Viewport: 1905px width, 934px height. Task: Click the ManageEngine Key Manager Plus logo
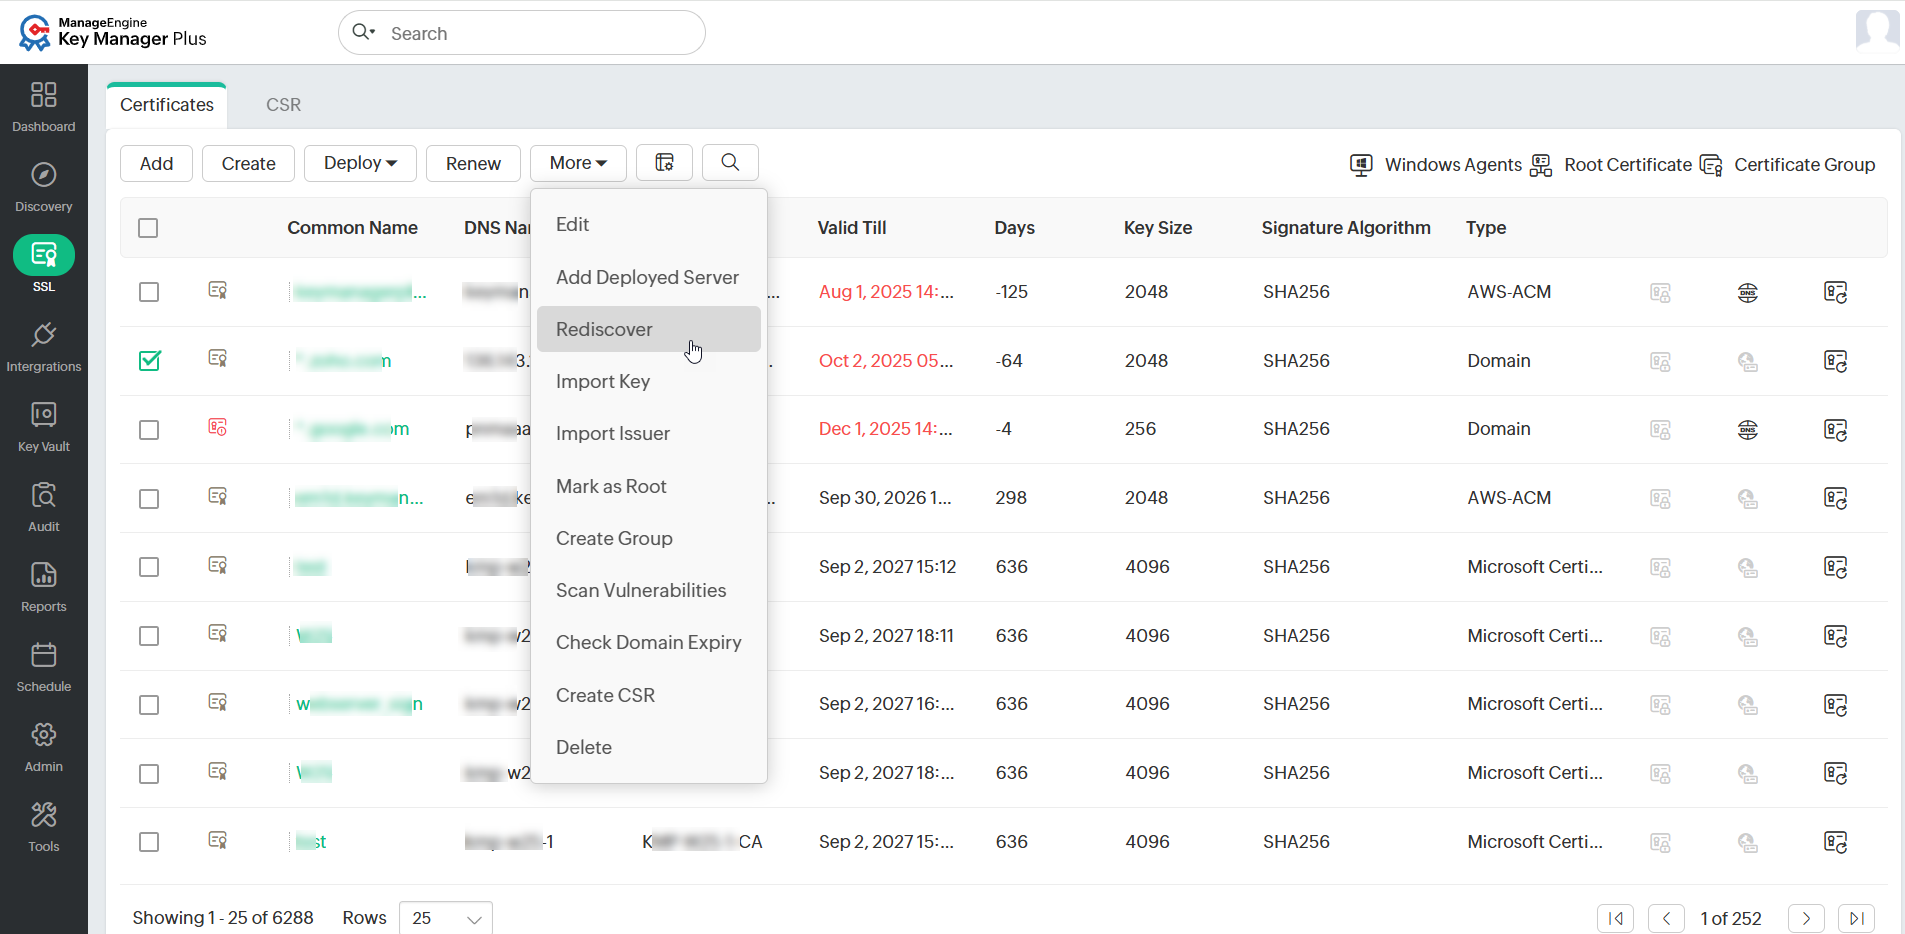point(113,32)
